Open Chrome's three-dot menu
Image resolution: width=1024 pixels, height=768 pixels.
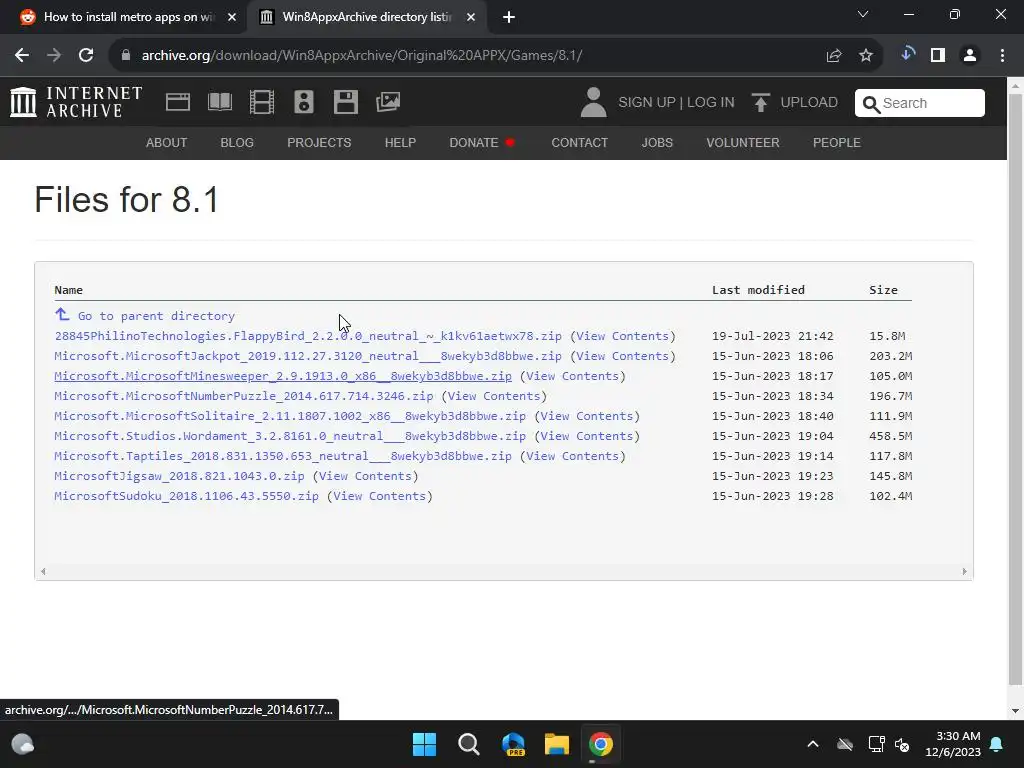(x=1002, y=56)
